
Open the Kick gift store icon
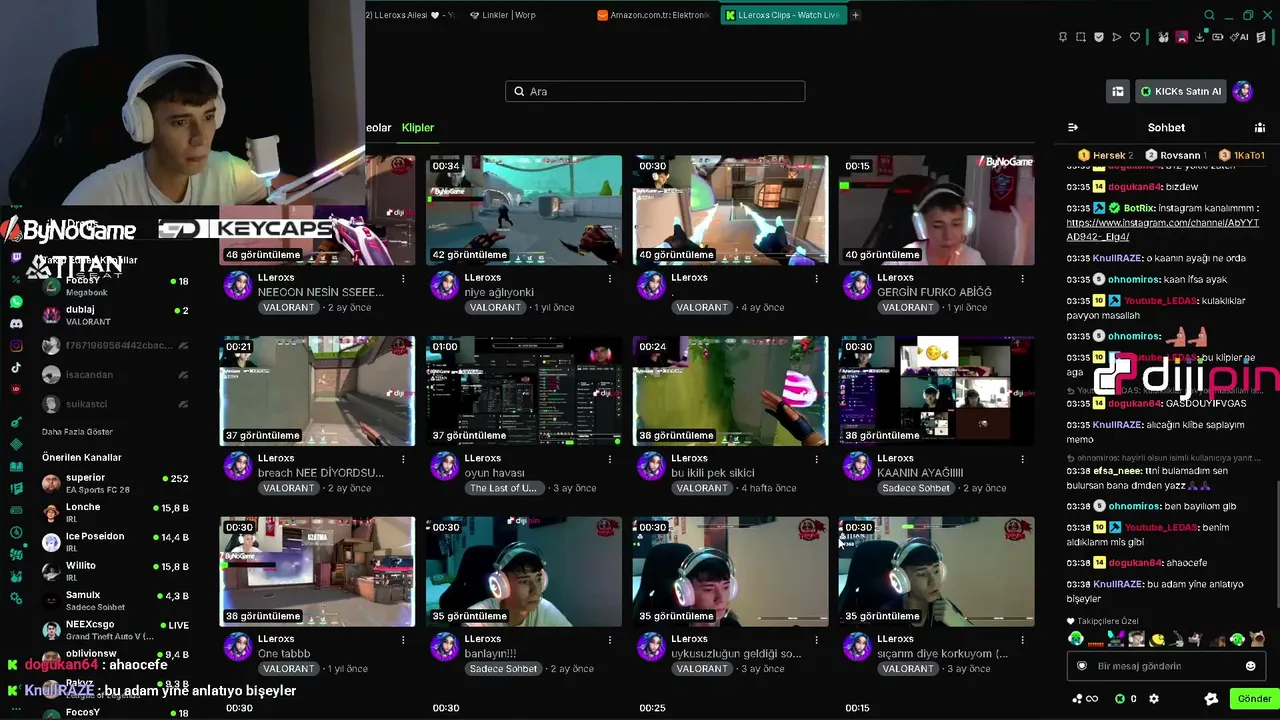tap(1118, 91)
